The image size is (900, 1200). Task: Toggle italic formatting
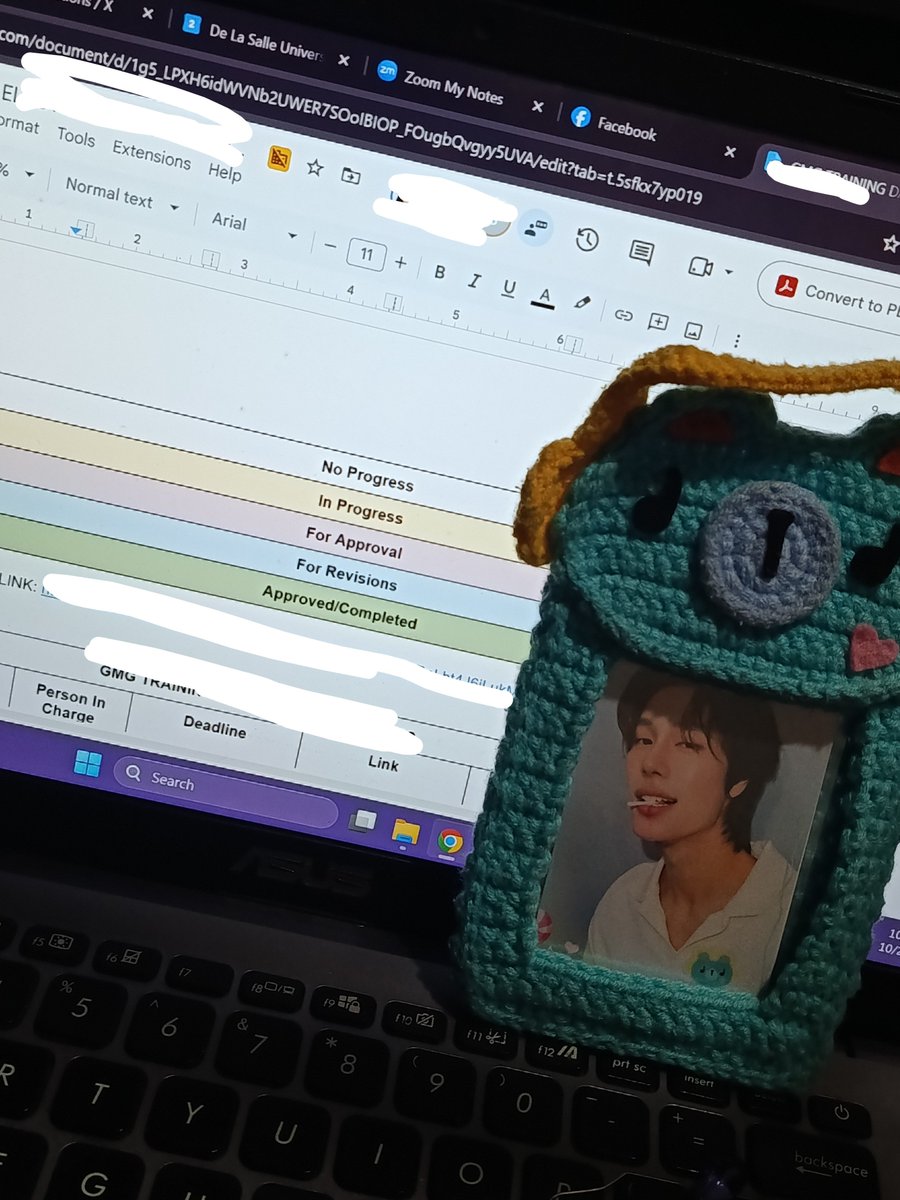474,280
